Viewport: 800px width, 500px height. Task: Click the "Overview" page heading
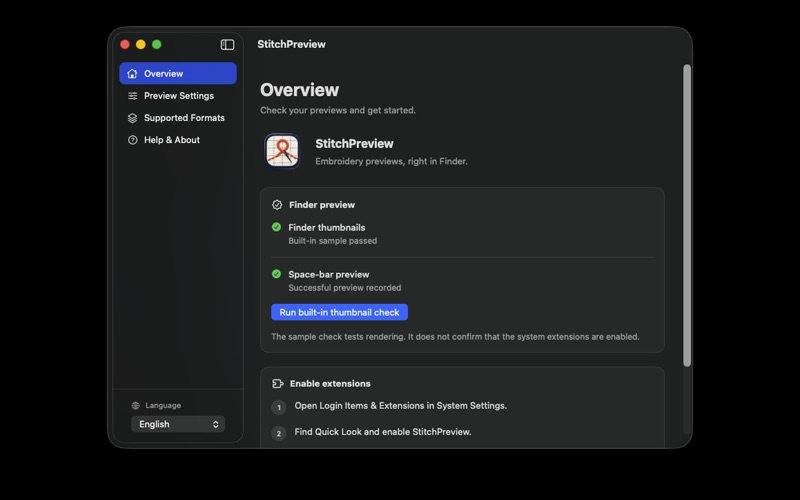(299, 90)
